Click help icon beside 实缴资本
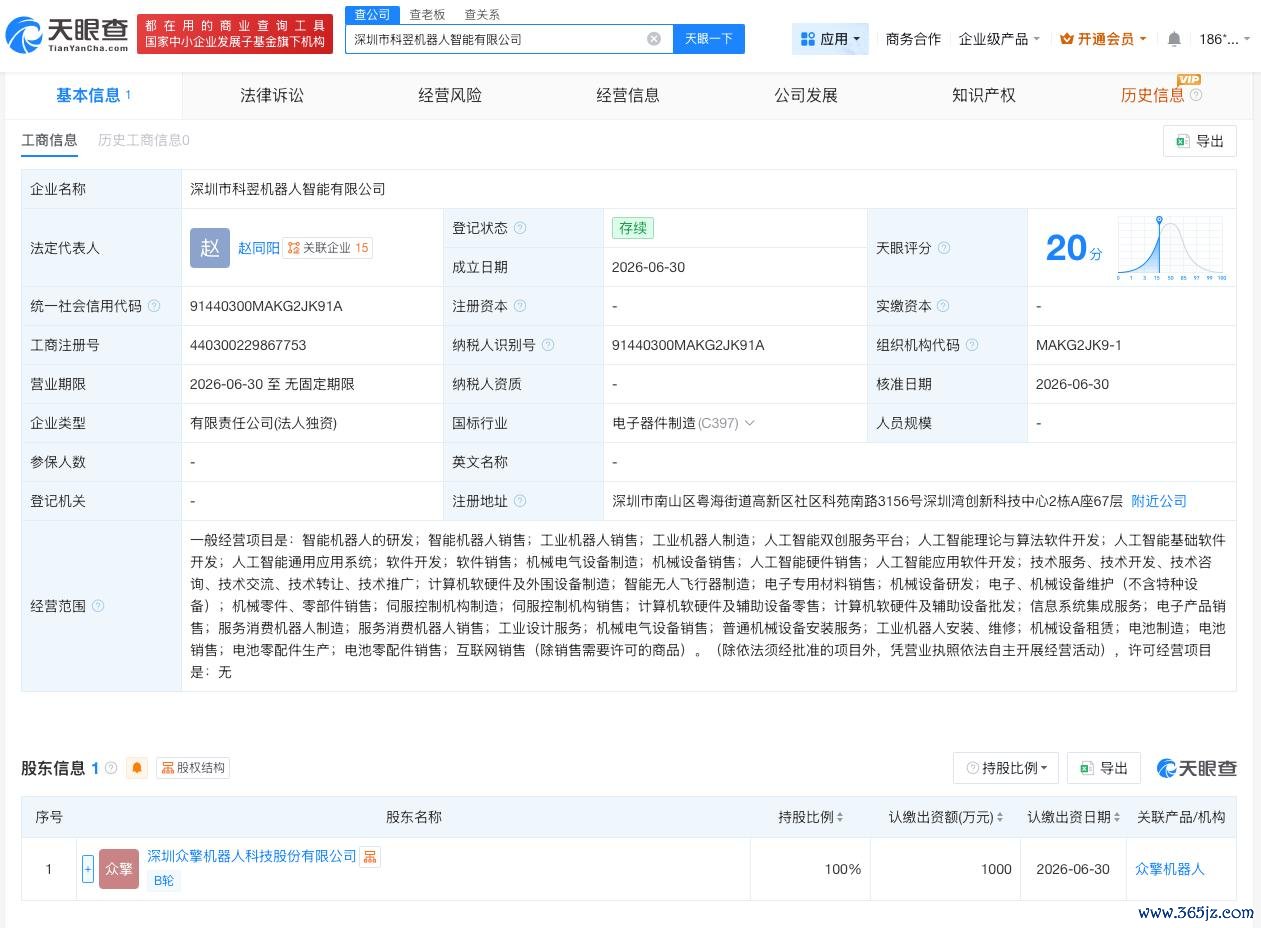 pos(943,306)
